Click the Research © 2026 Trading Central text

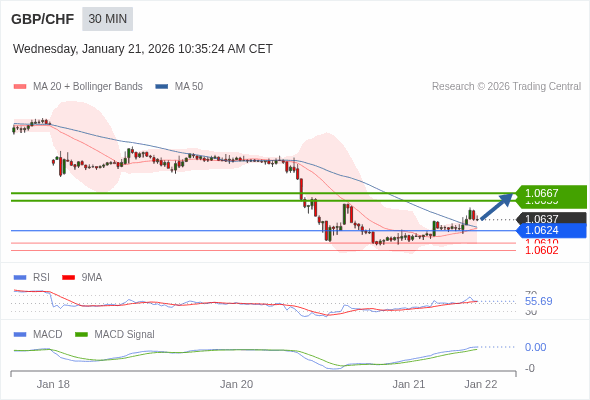(506, 87)
